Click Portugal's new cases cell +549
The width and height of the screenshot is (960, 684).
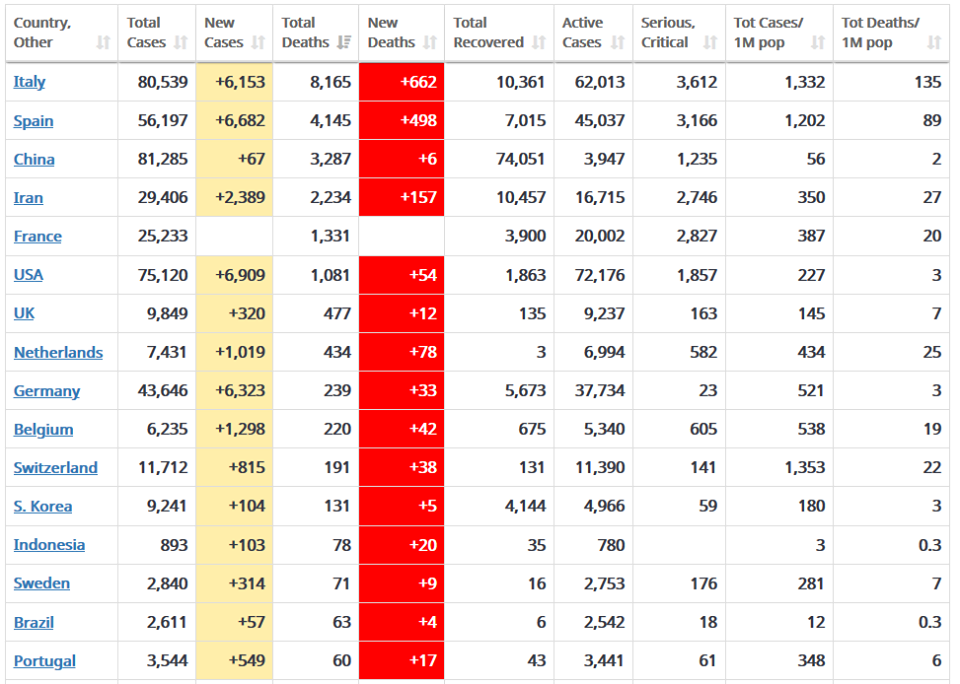pyautogui.click(x=234, y=661)
